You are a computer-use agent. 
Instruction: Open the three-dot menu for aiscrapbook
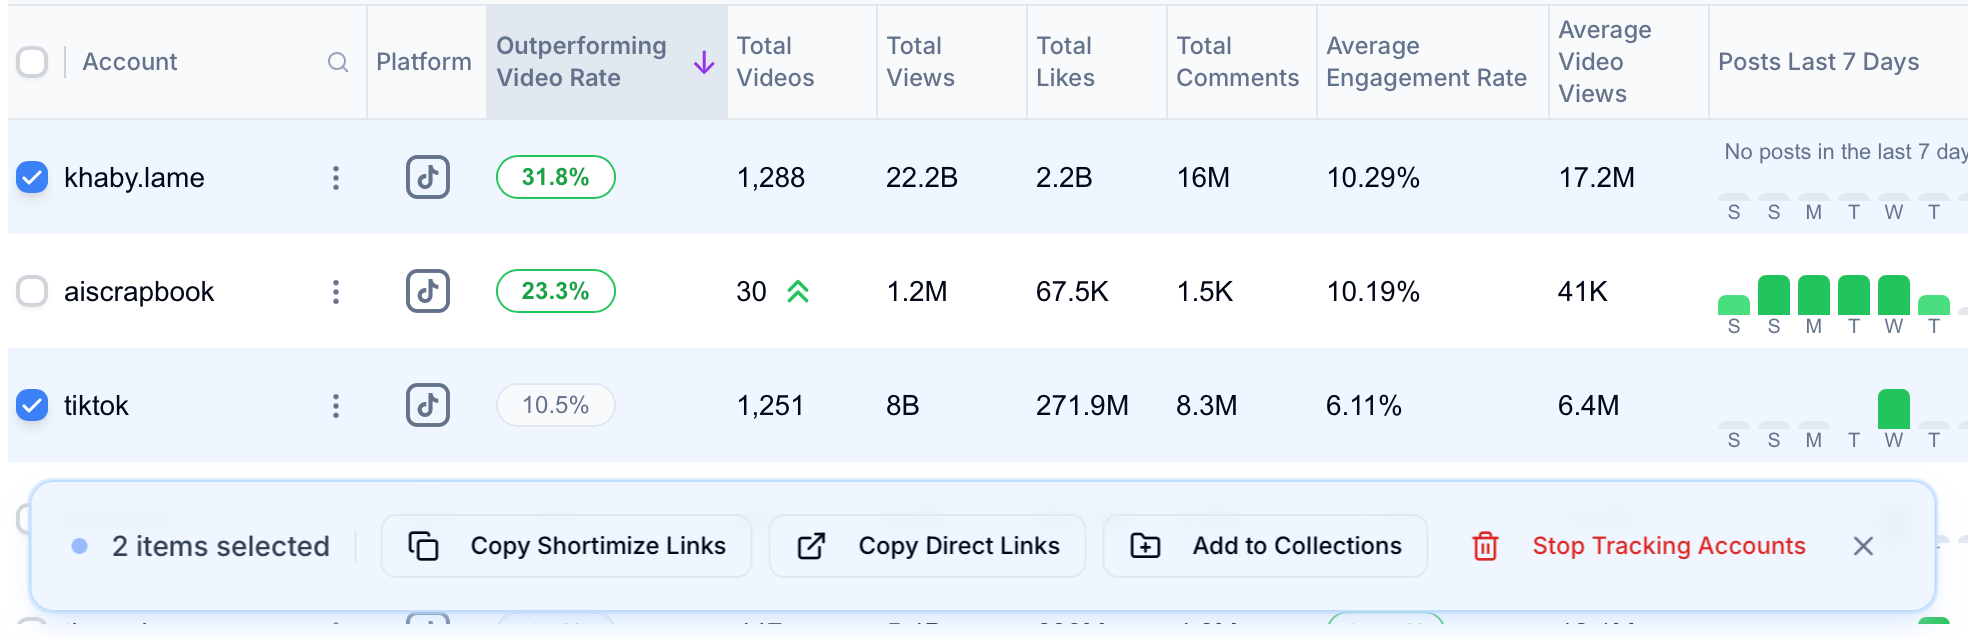(x=336, y=291)
